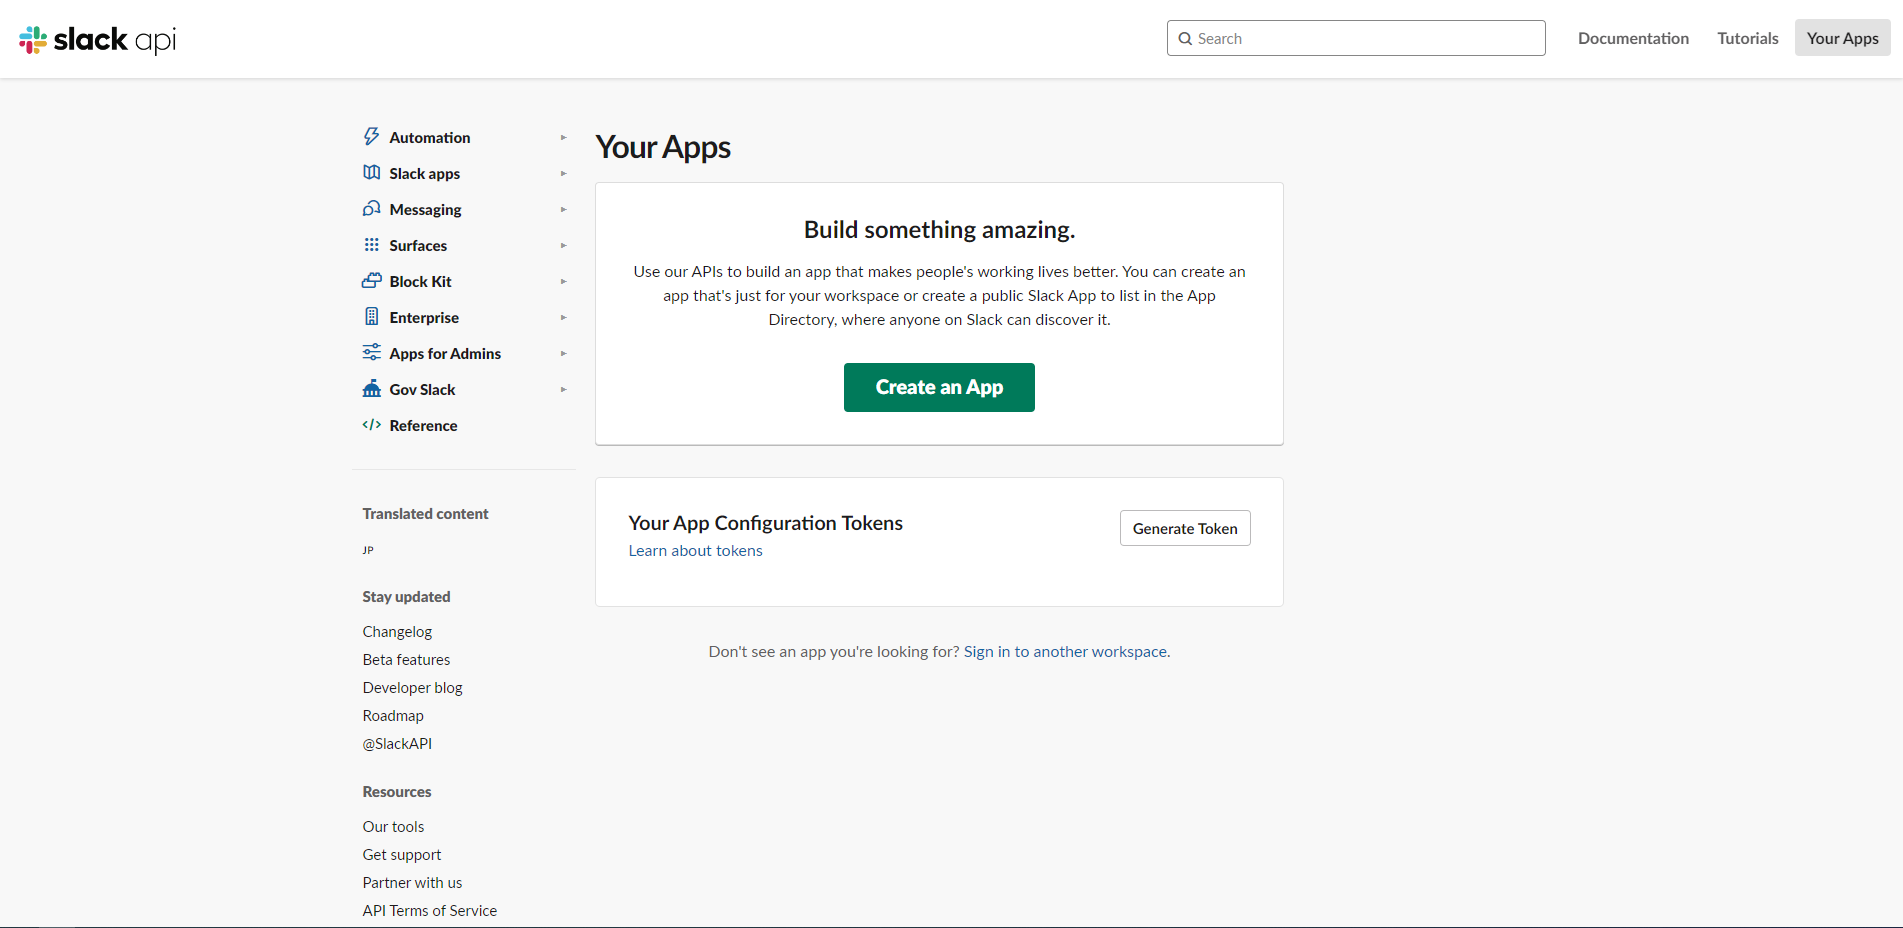The height and width of the screenshot is (928, 1903).
Task: Expand the Automation section arrow
Action: tap(563, 137)
